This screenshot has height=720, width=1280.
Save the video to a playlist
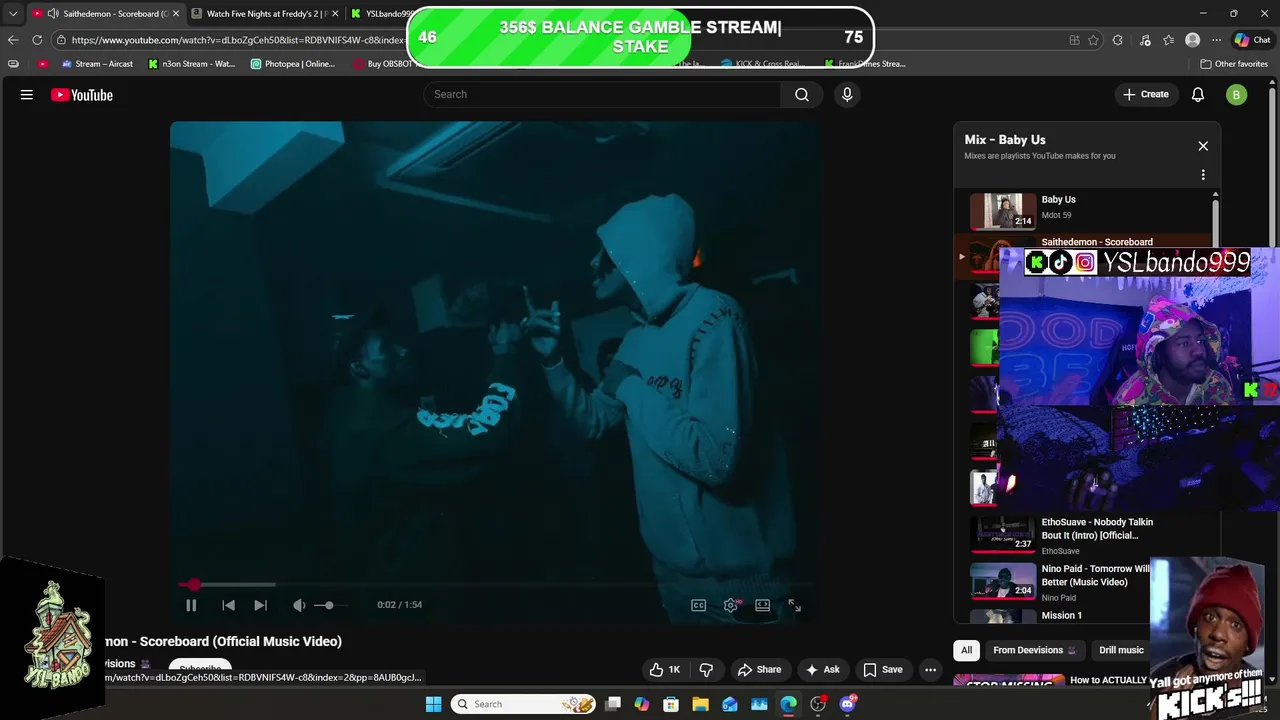pos(883,670)
